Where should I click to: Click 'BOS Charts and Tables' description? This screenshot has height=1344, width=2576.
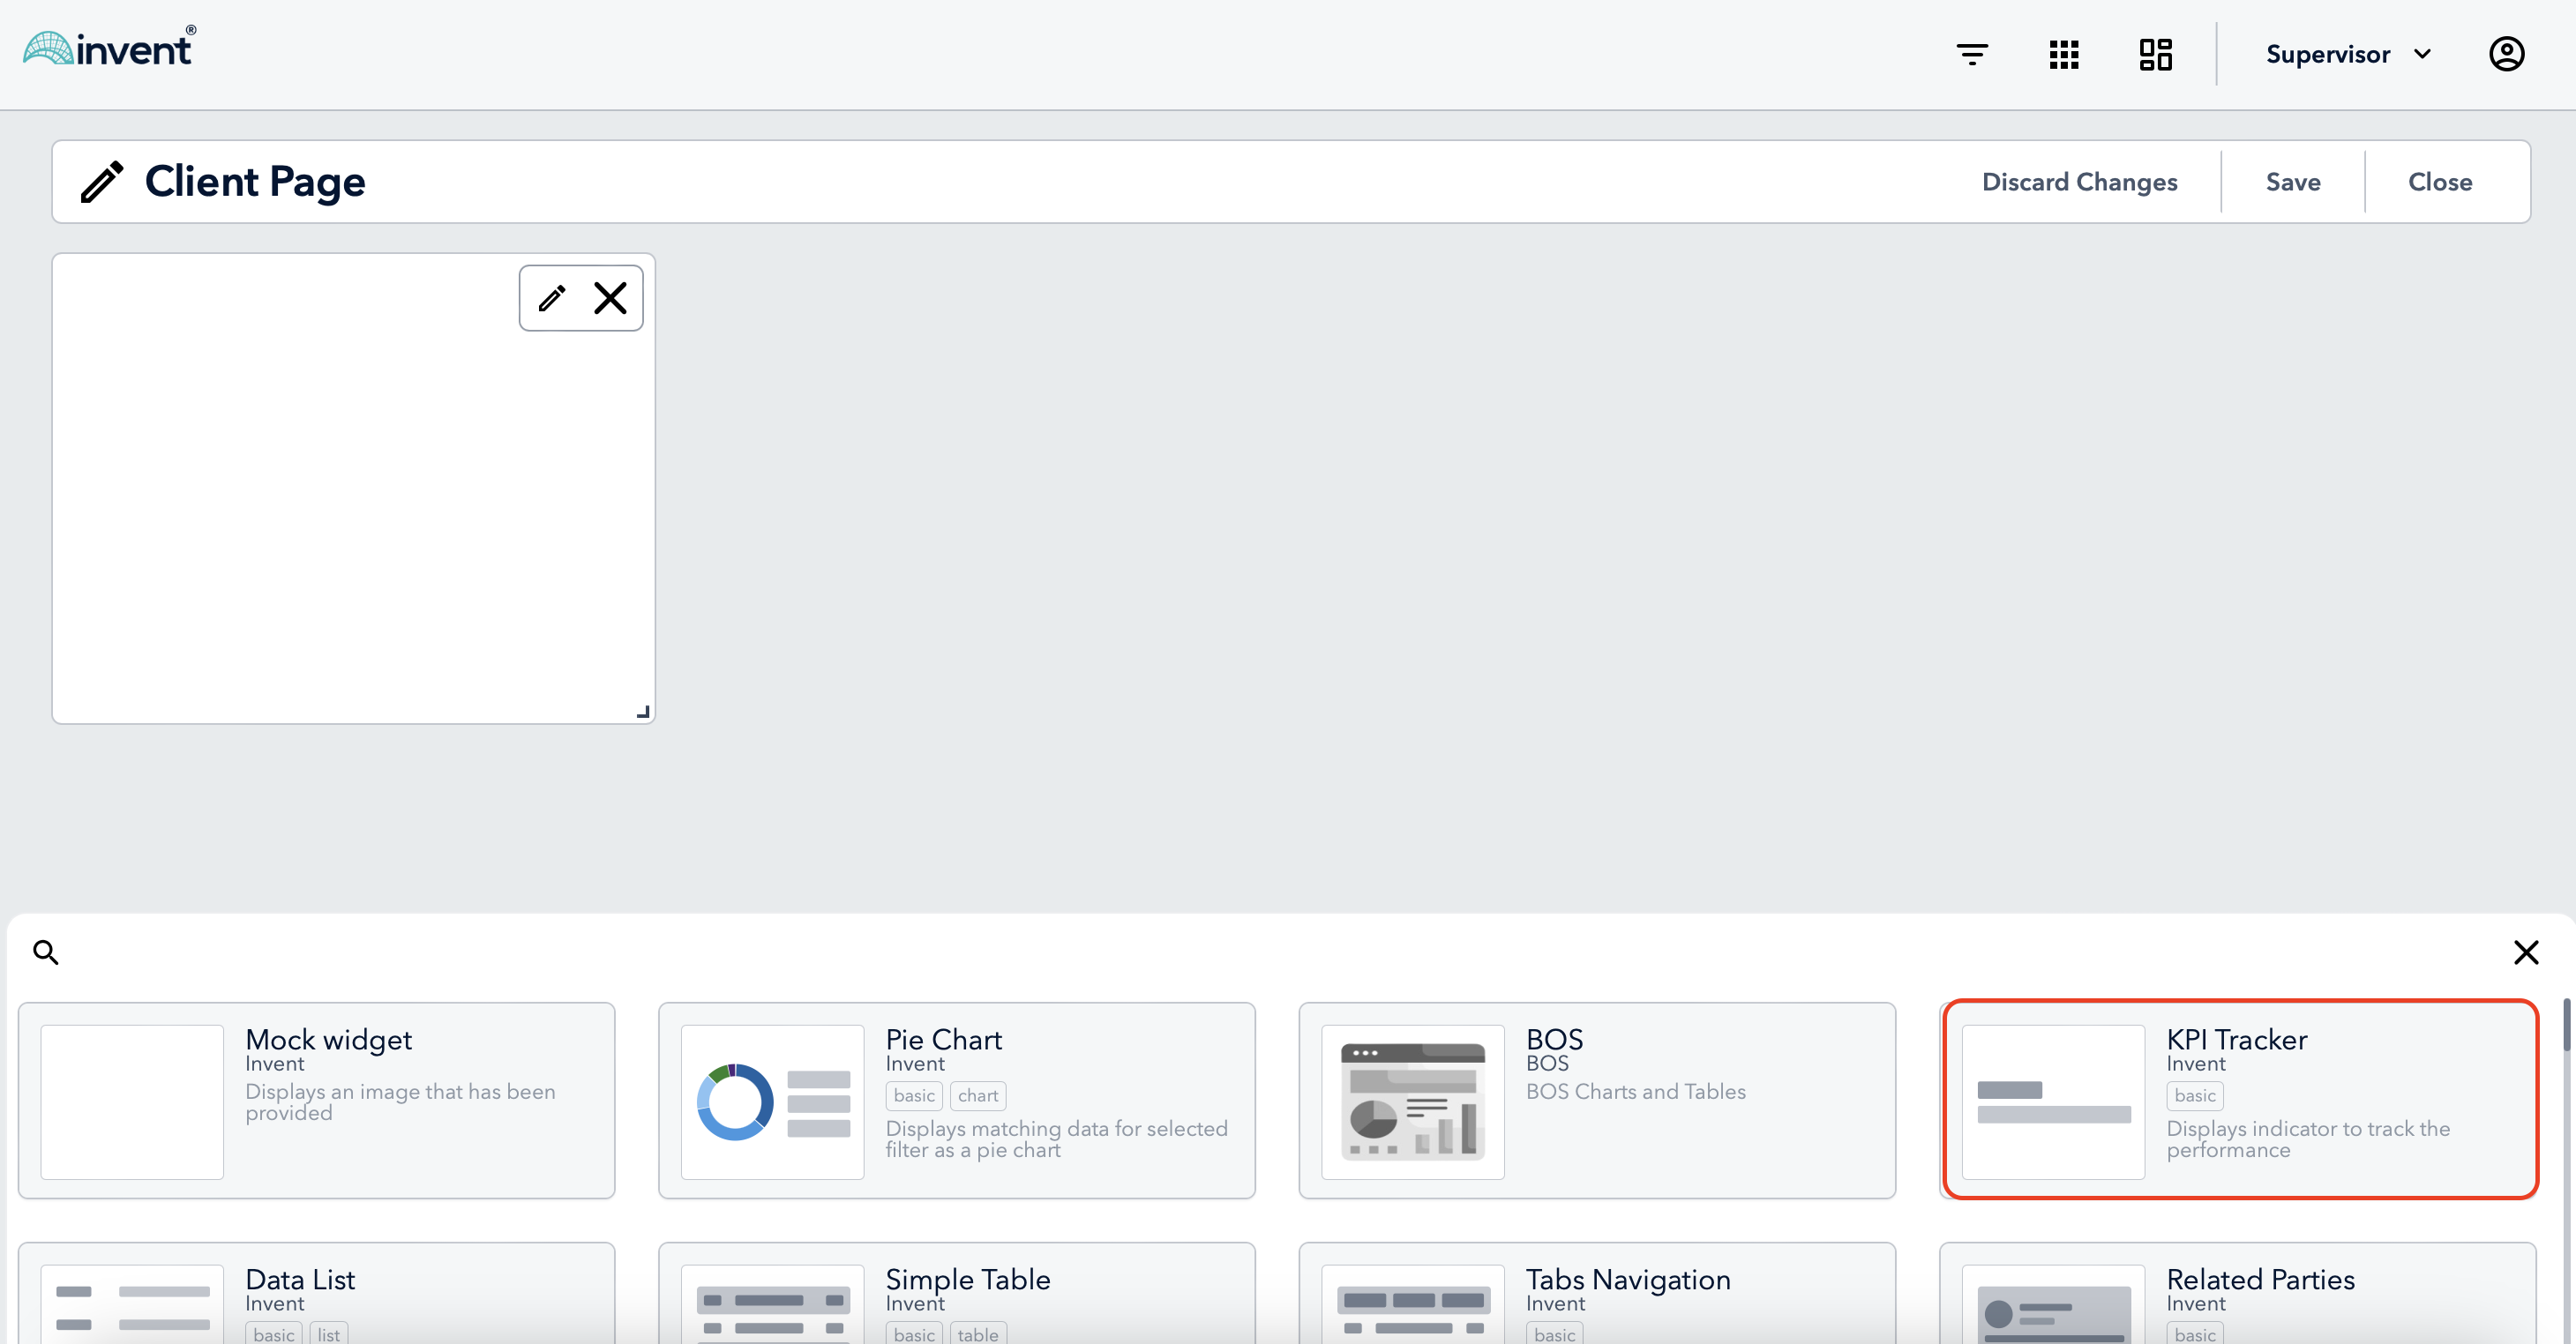pos(1636,1092)
